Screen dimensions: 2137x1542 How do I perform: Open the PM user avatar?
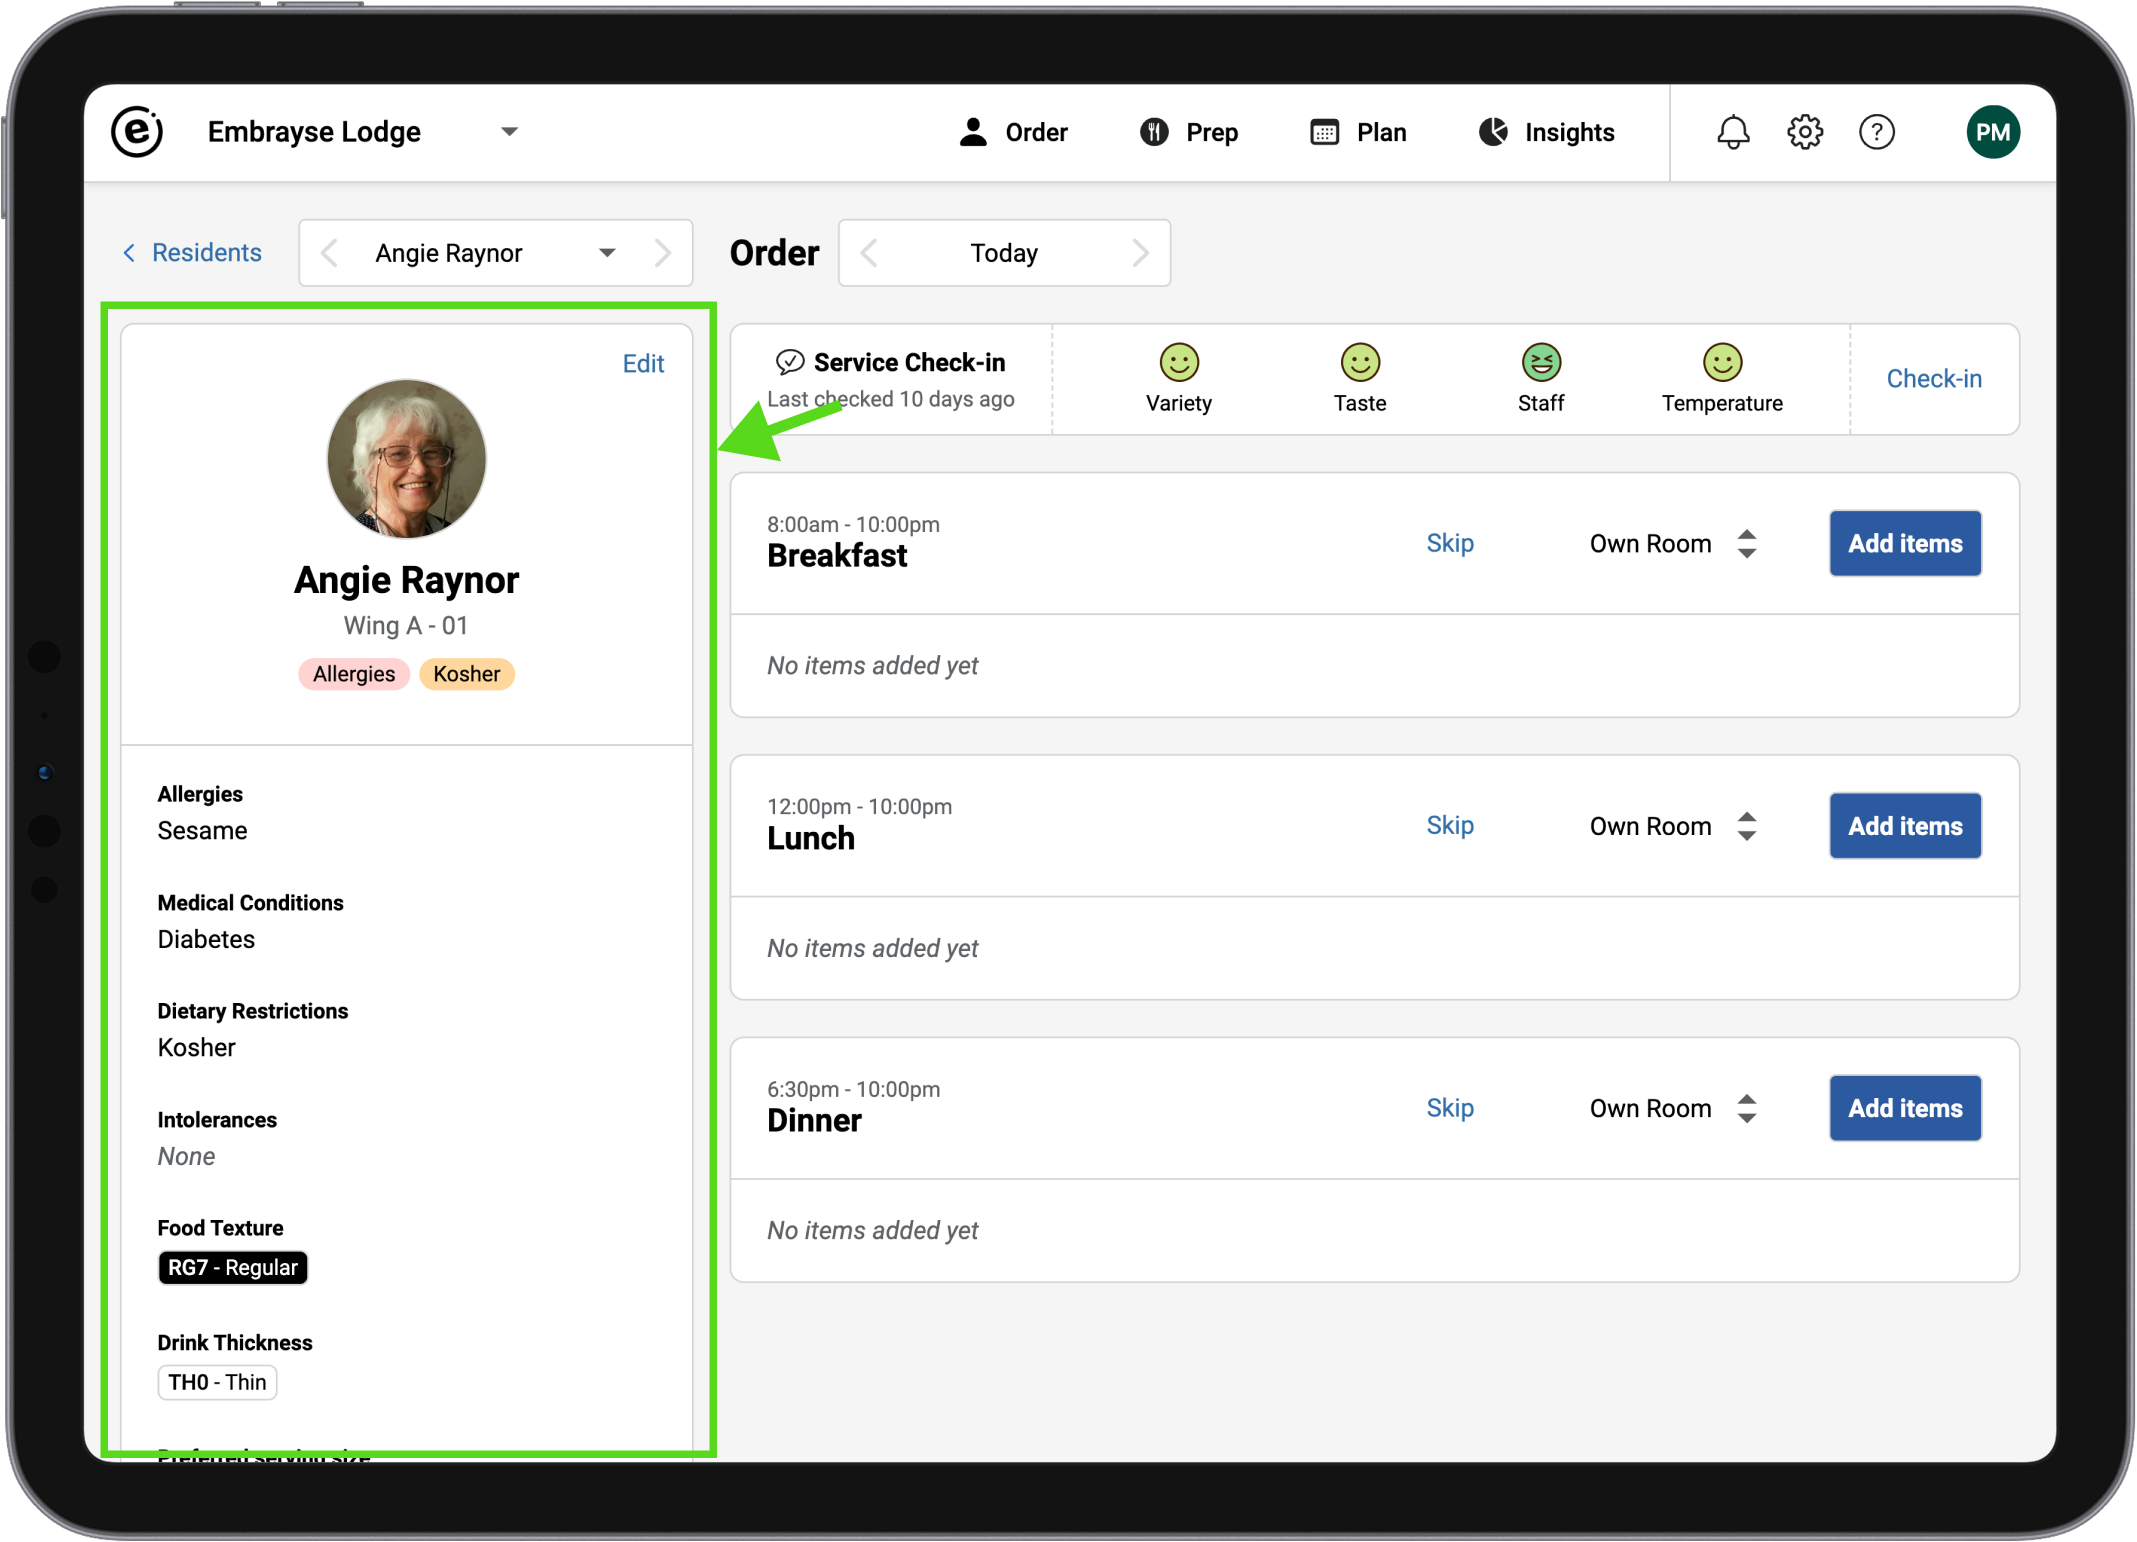1992,132
